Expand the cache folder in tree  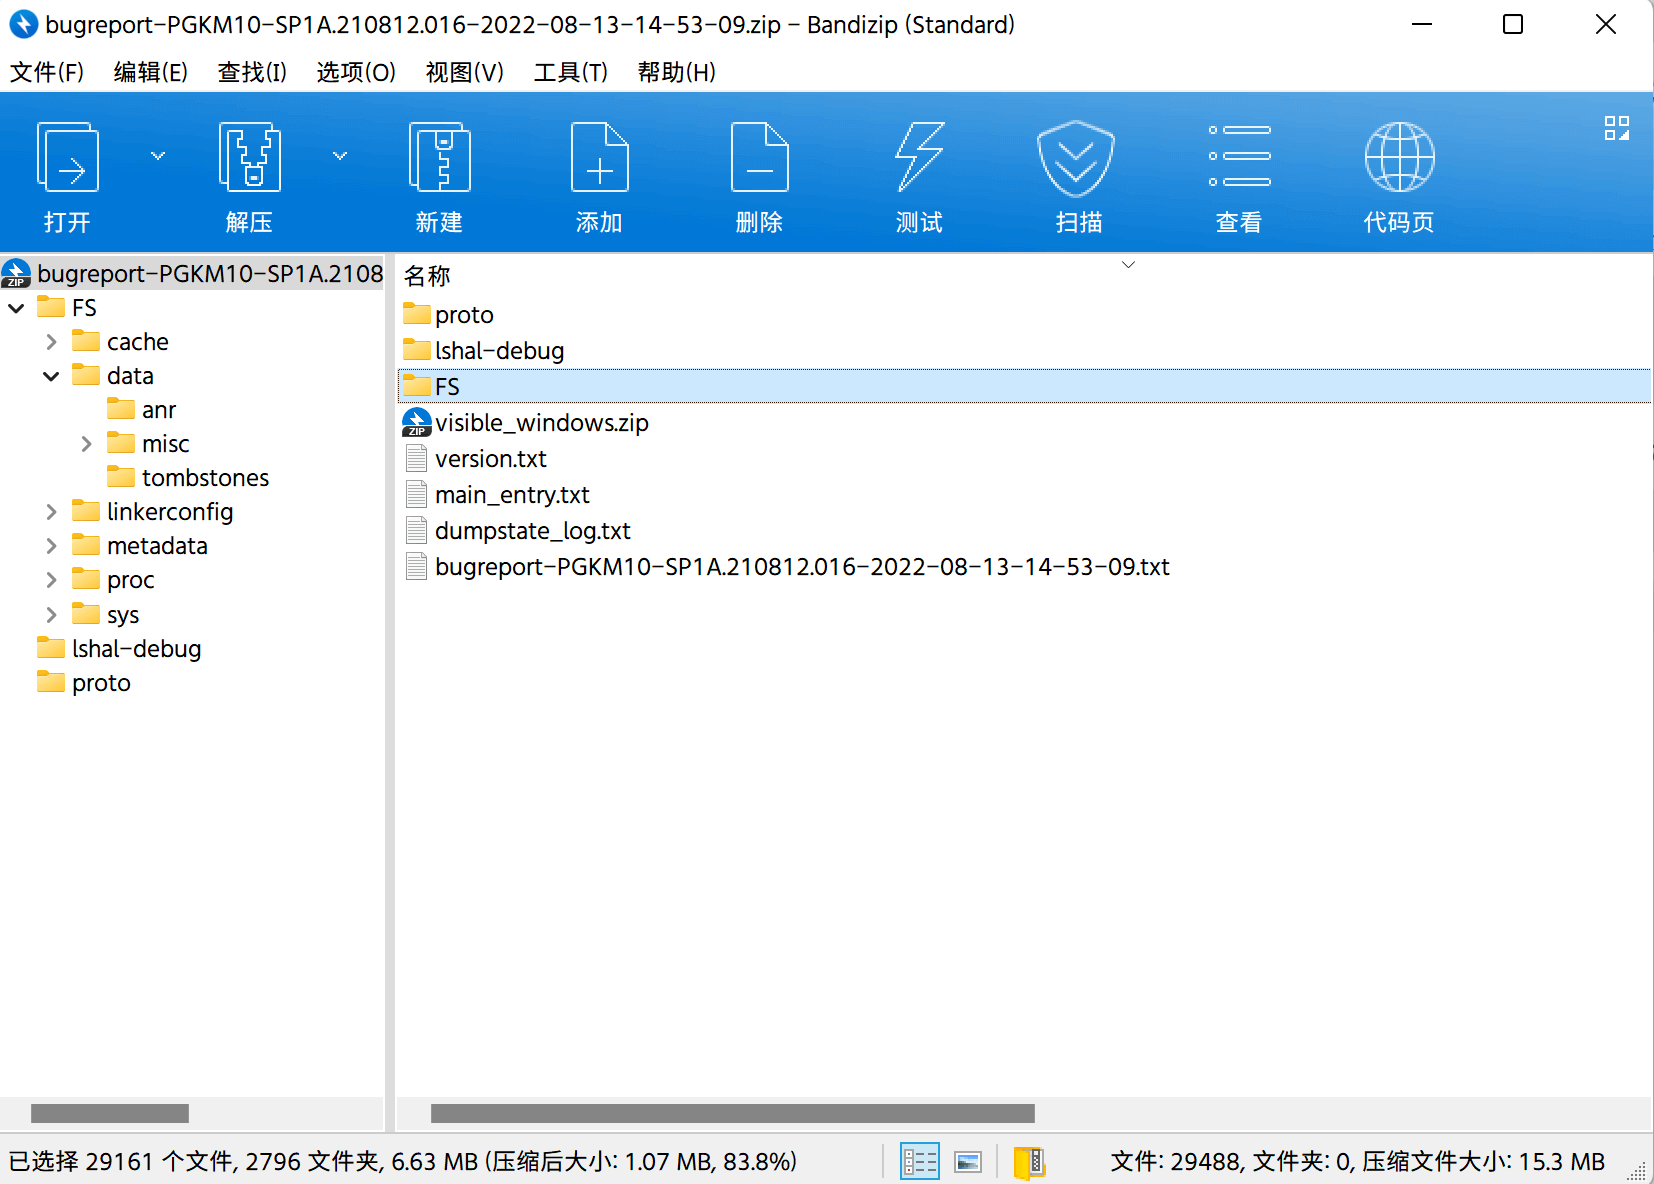[x=51, y=342]
